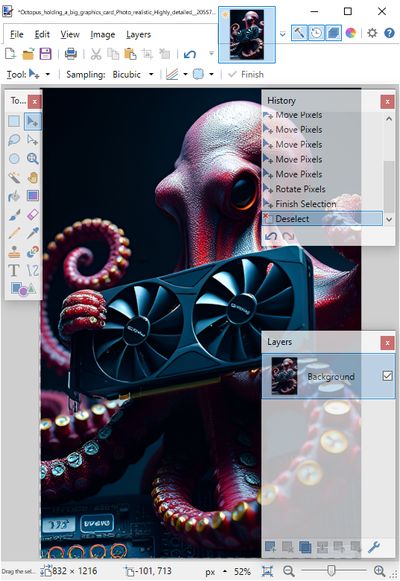This screenshot has width=400, height=581.
Task: Close the Tools window
Action: click(34, 102)
